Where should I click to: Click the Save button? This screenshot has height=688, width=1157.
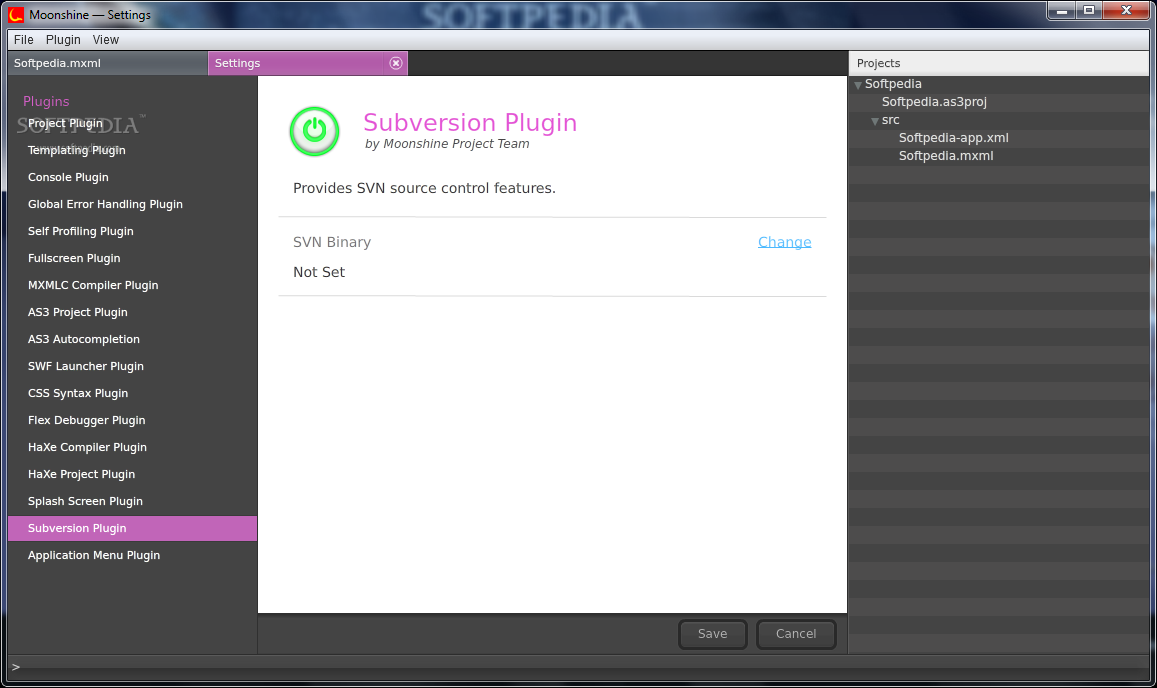pyautogui.click(x=713, y=634)
